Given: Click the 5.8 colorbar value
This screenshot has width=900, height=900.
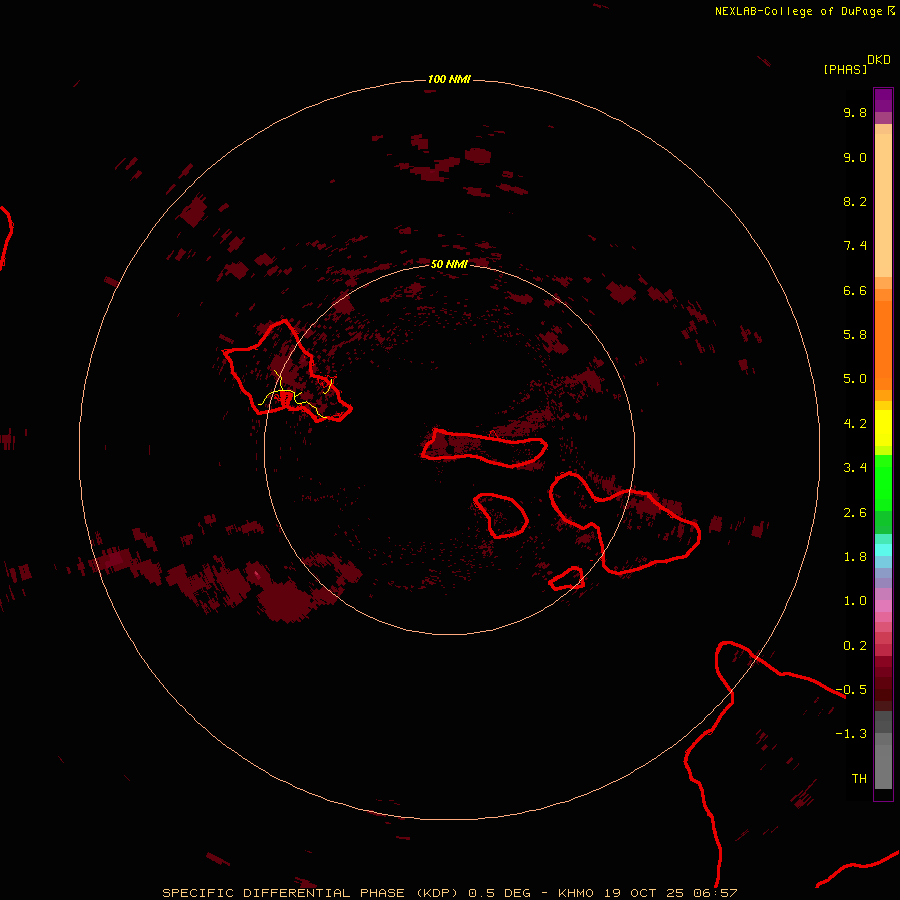Looking at the screenshot, I should click(855, 335).
